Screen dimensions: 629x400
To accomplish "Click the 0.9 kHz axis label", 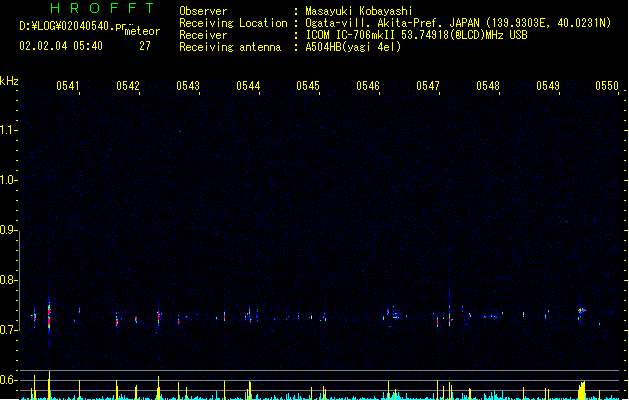I will [8, 230].
